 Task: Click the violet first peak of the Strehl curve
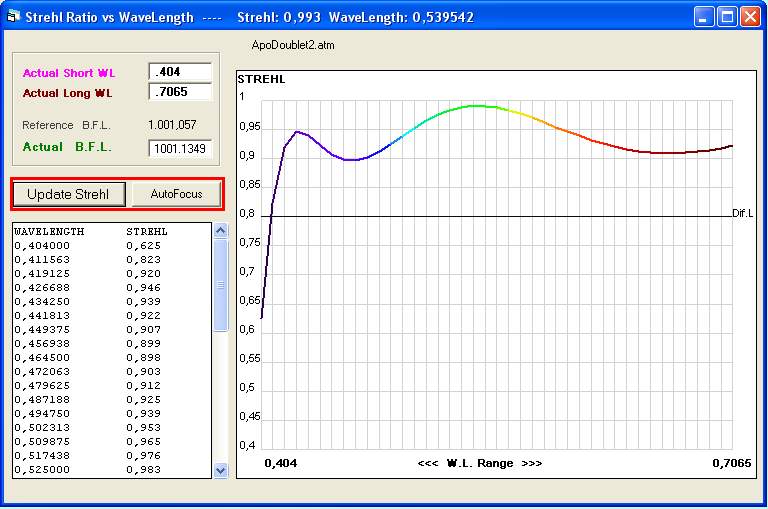tap(297, 132)
